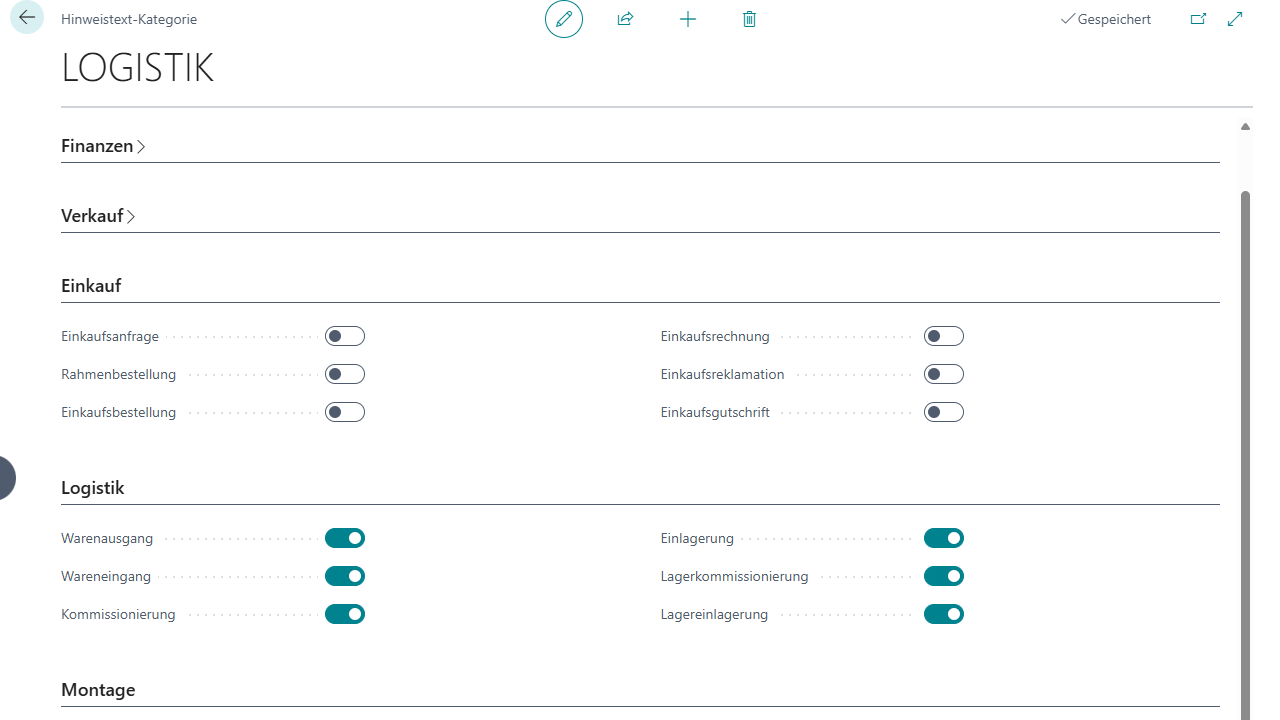
Task: Click the expand to full screen icon
Action: (x=1235, y=19)
